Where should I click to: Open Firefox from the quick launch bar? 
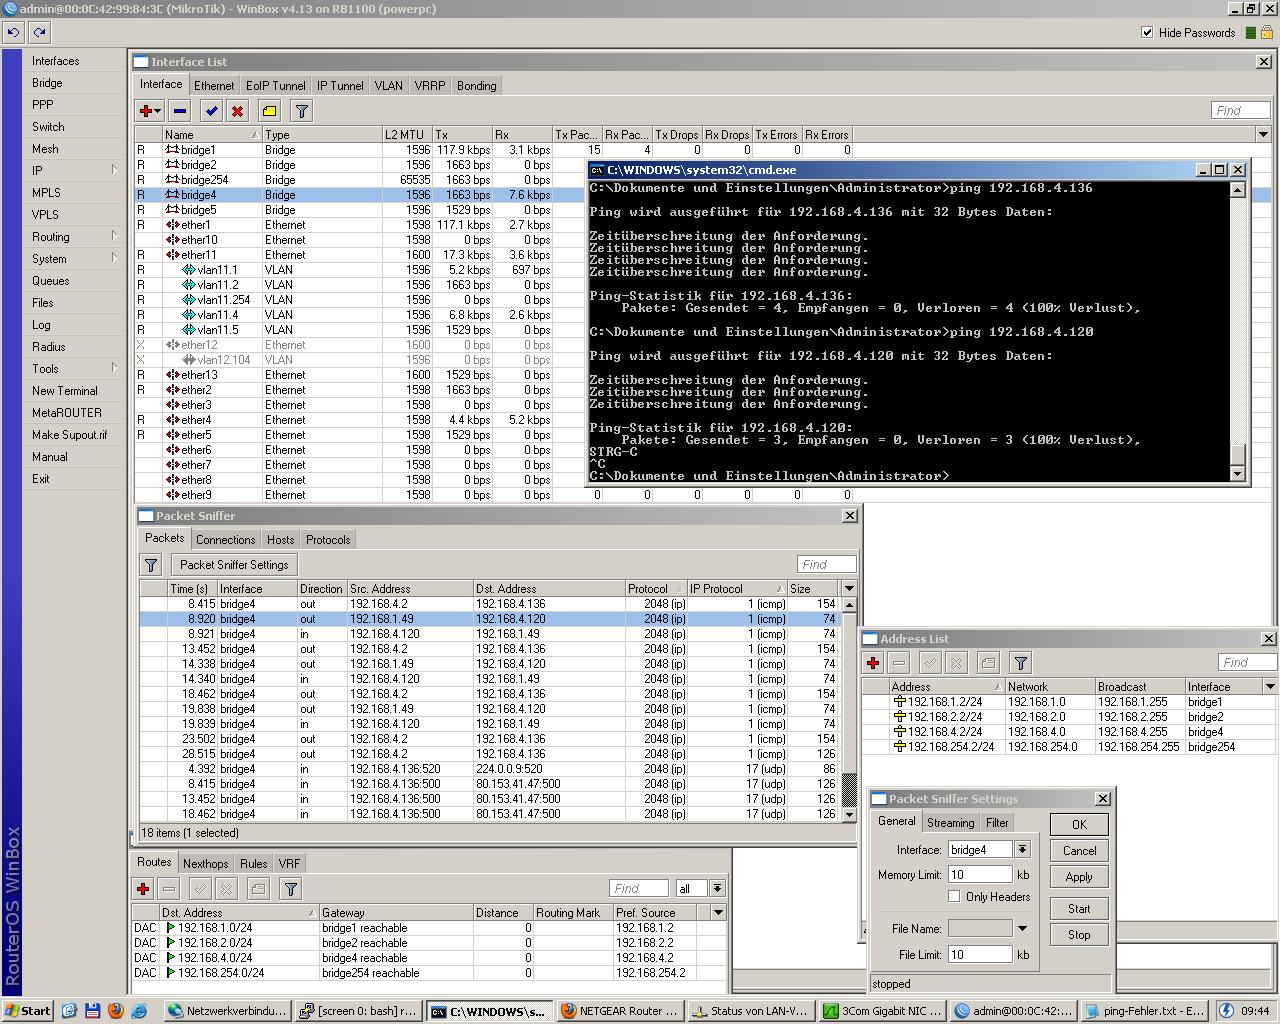(116, 1011)
